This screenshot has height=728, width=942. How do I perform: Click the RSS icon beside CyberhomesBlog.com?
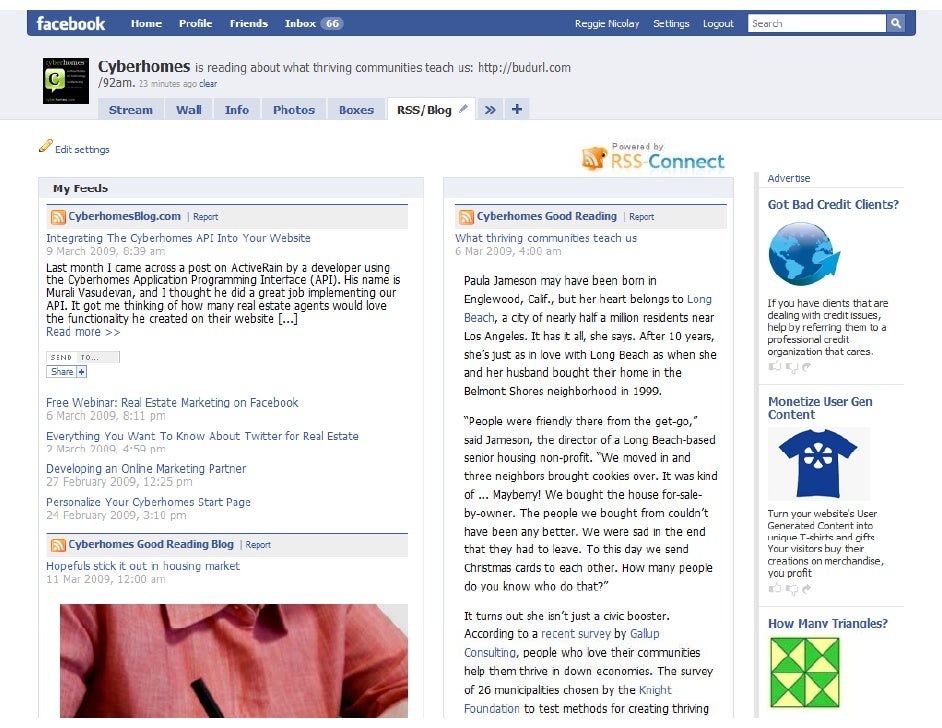tap(58, 217)
